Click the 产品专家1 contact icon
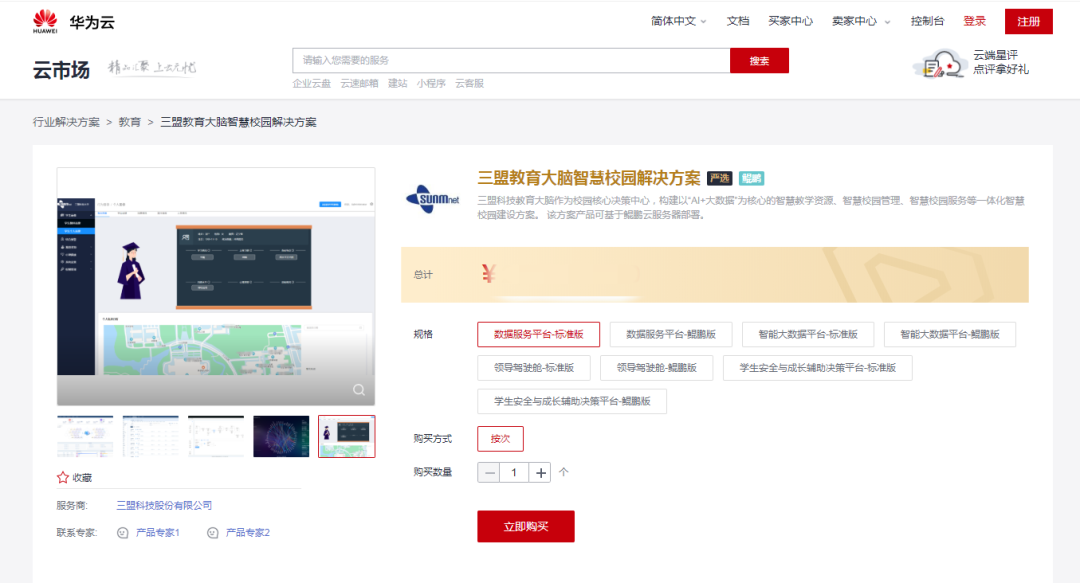This screenshot has height=583, width=1080. click(x=123, y=533)
